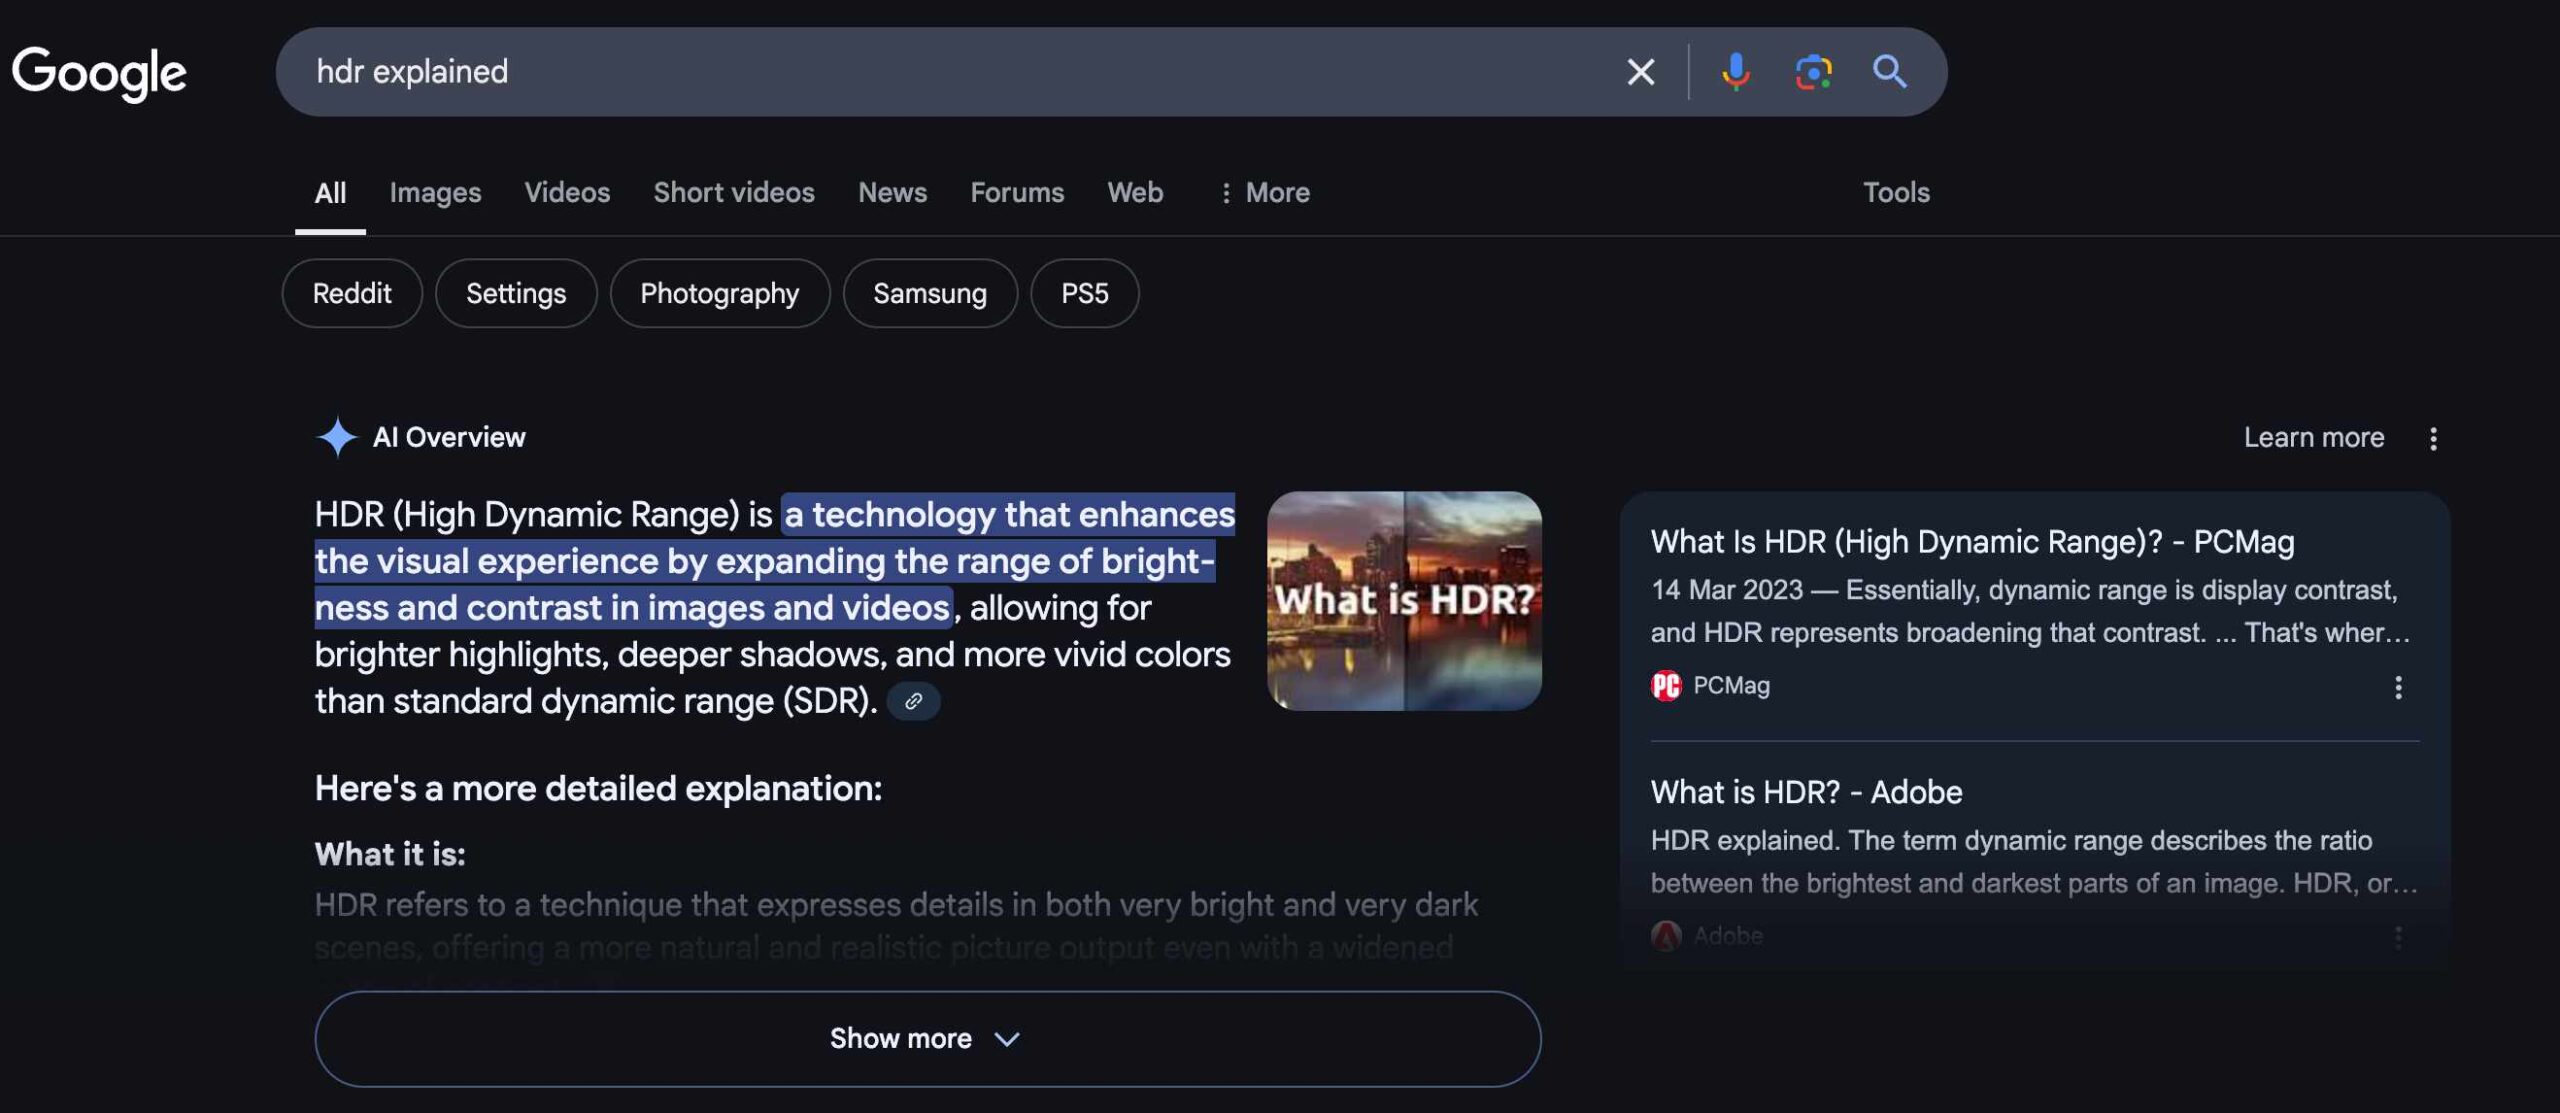2560x1113 pixels.
Task: Switch to the Videos tab
Action: (x=567, y=192)
